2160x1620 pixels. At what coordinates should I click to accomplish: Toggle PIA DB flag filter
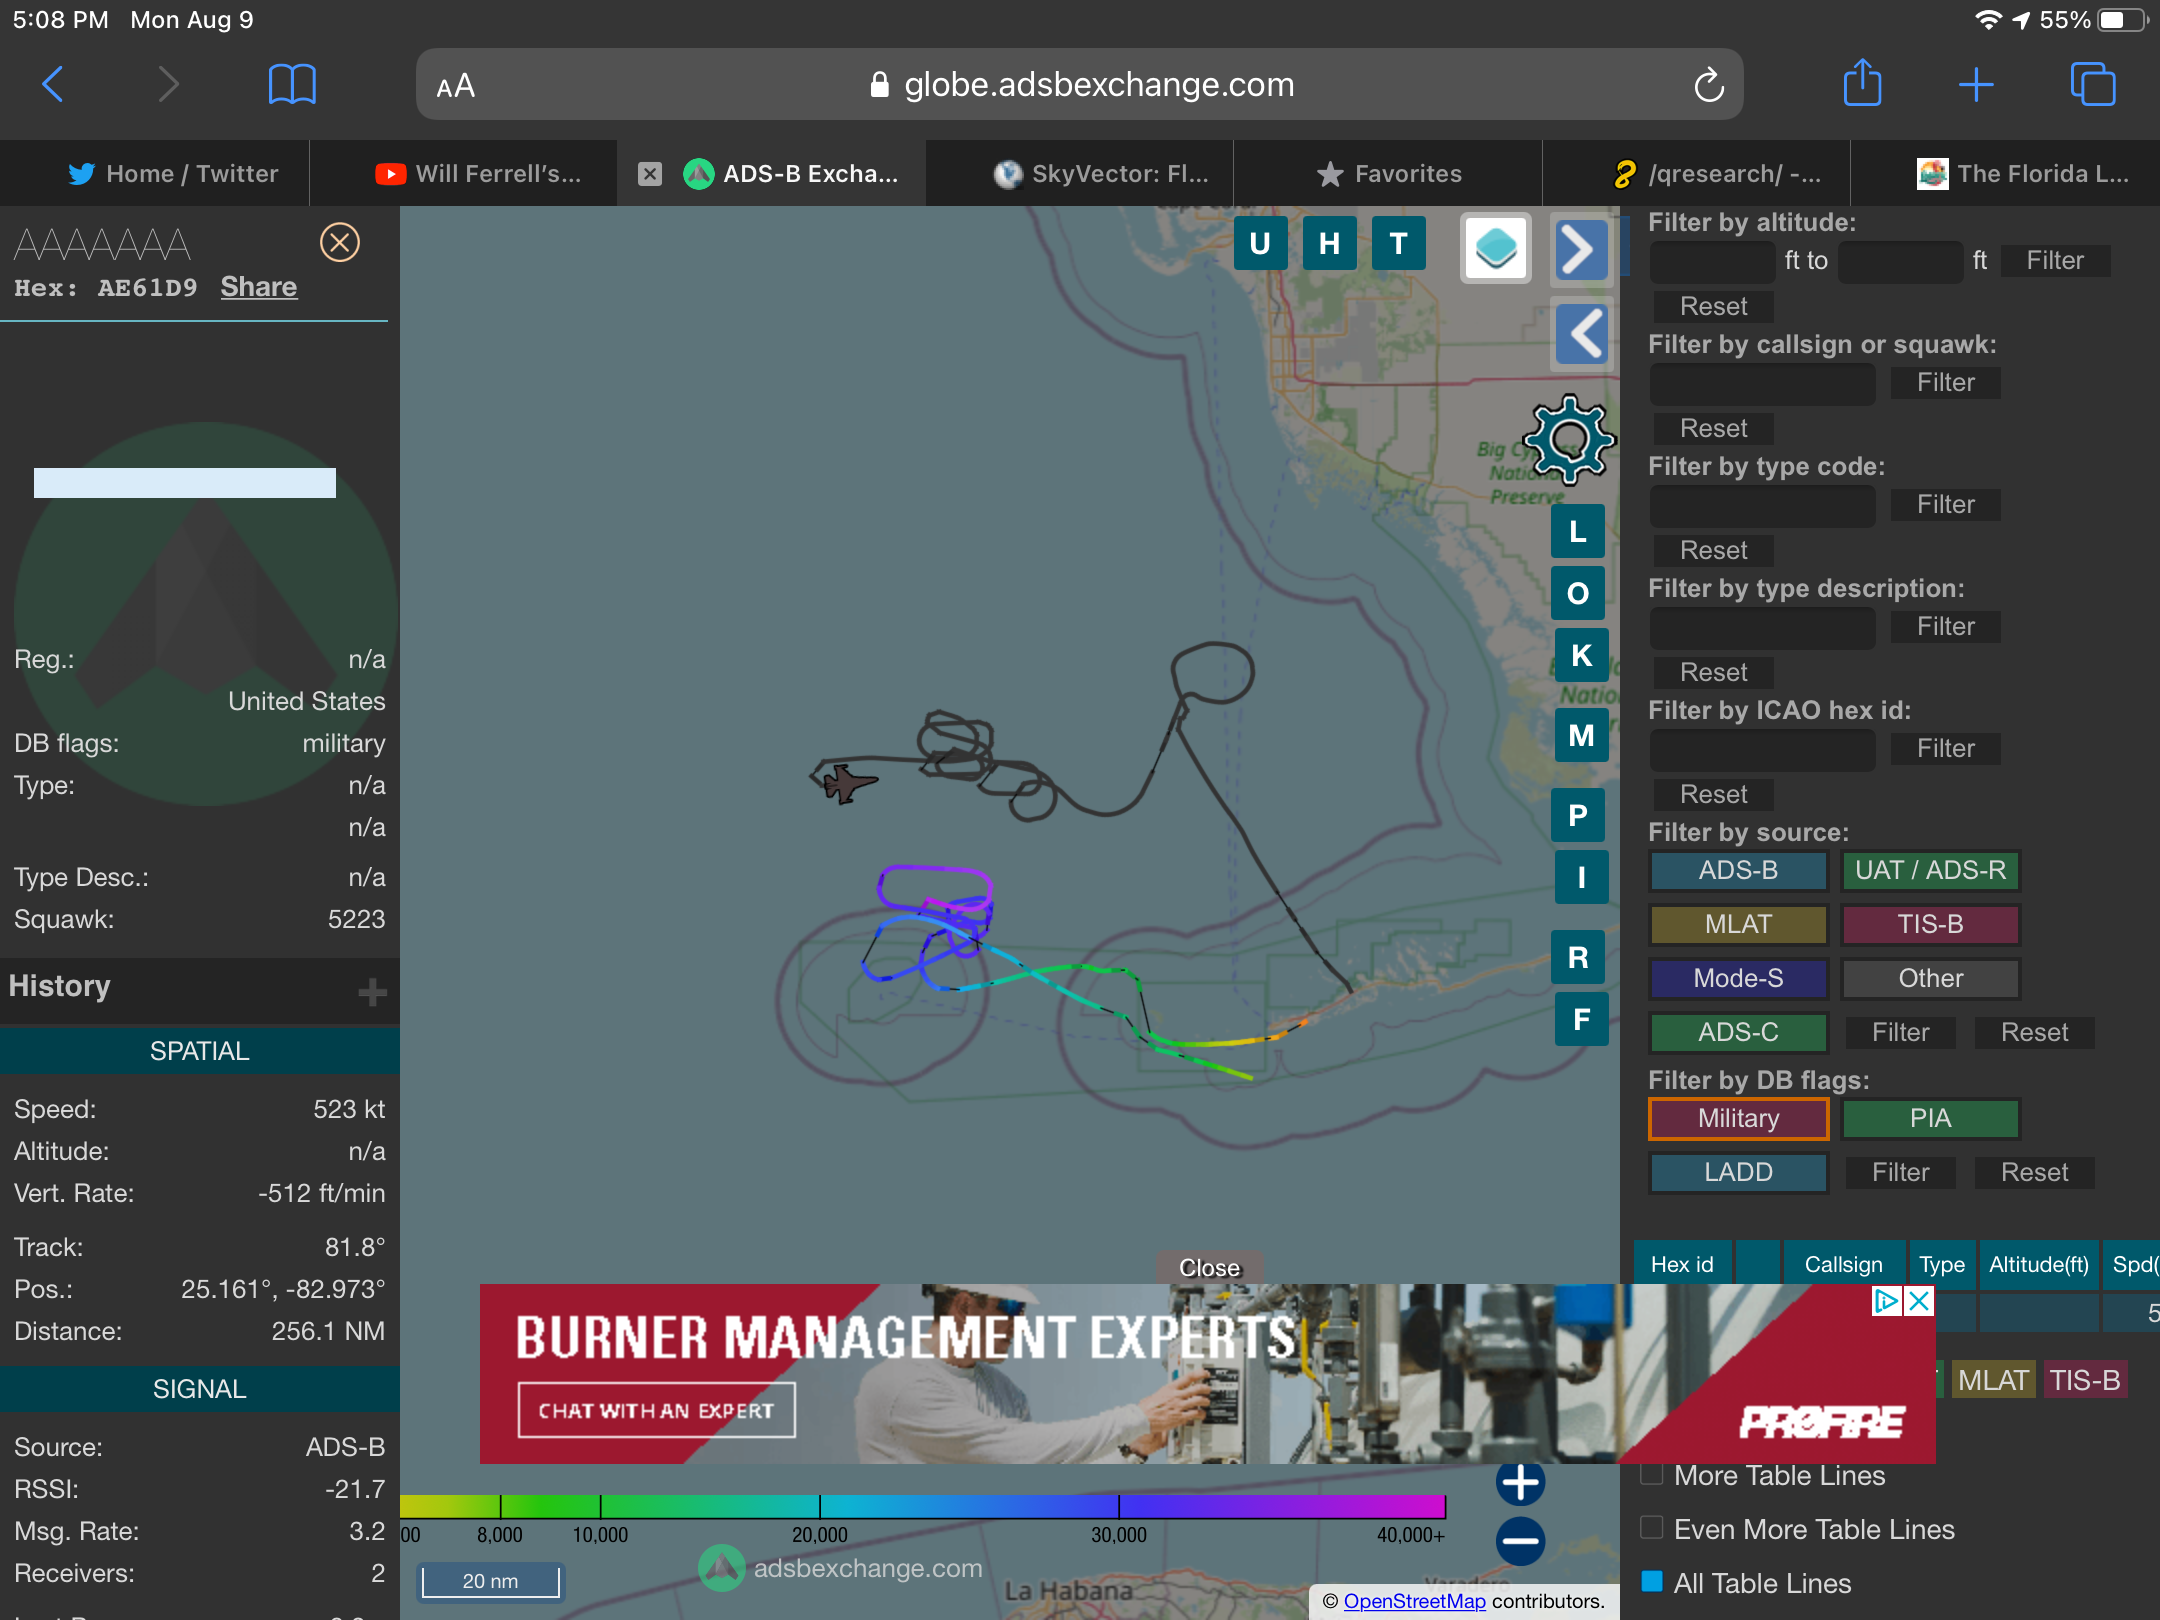click(x=1930, y=1118)
